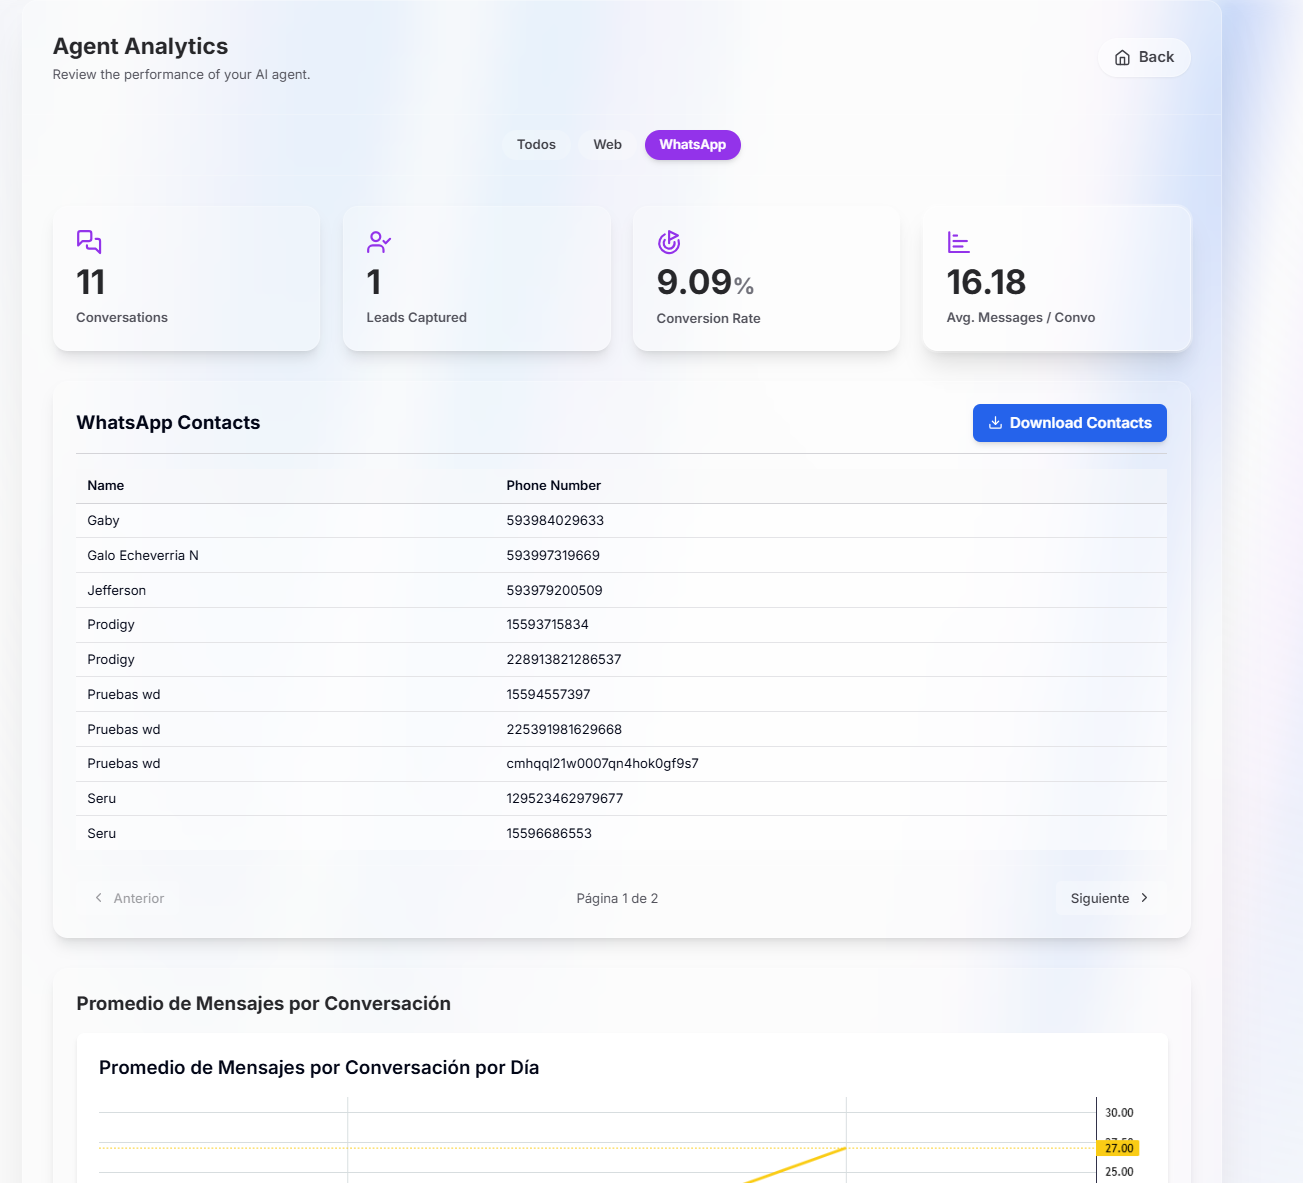Click phone number 15593715834
This screenshot has height=1183, width=1303.
547,624
